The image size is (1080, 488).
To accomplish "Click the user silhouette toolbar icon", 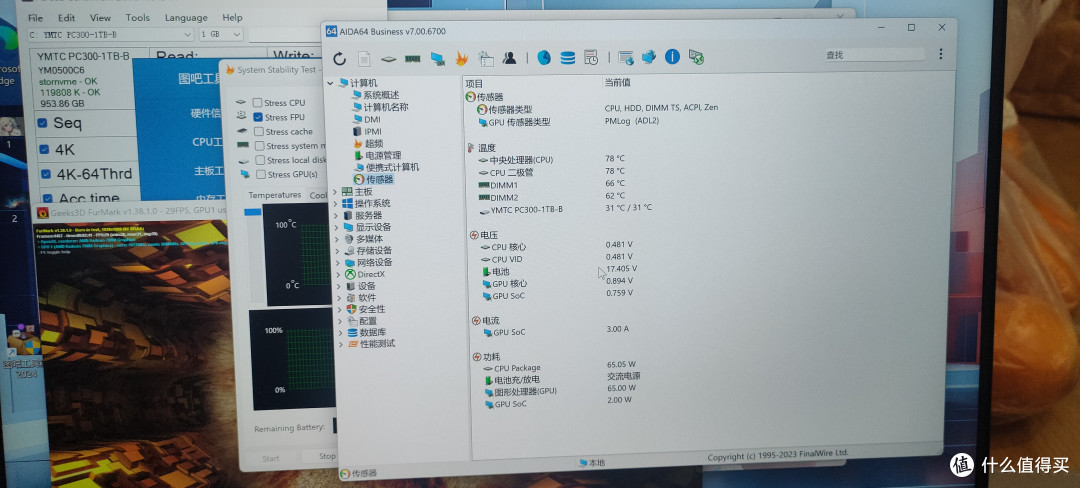I will [510, 58].
